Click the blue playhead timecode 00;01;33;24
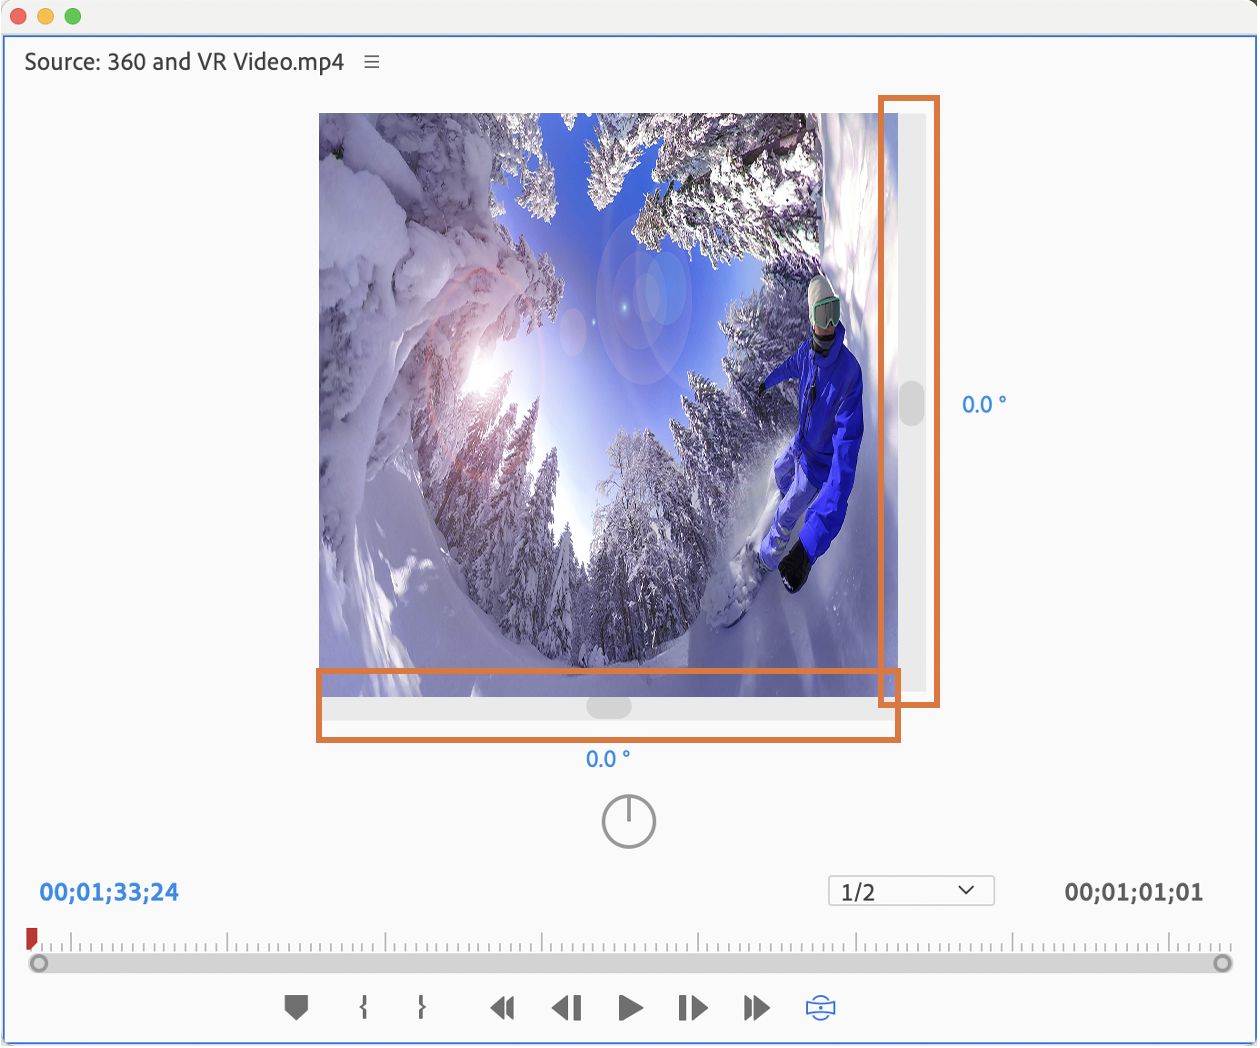Viewport: 1260px width, 1048px height. (x=109, y=892)
